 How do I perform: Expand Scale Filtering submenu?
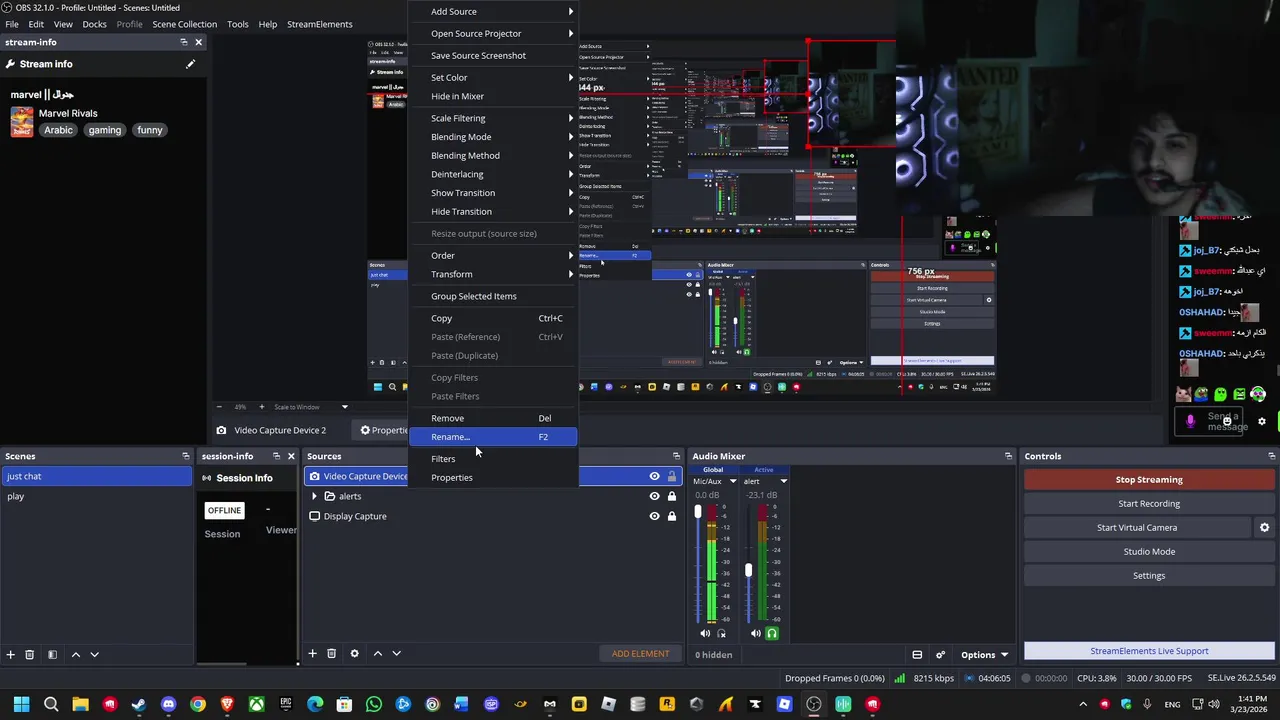point(493,118)
